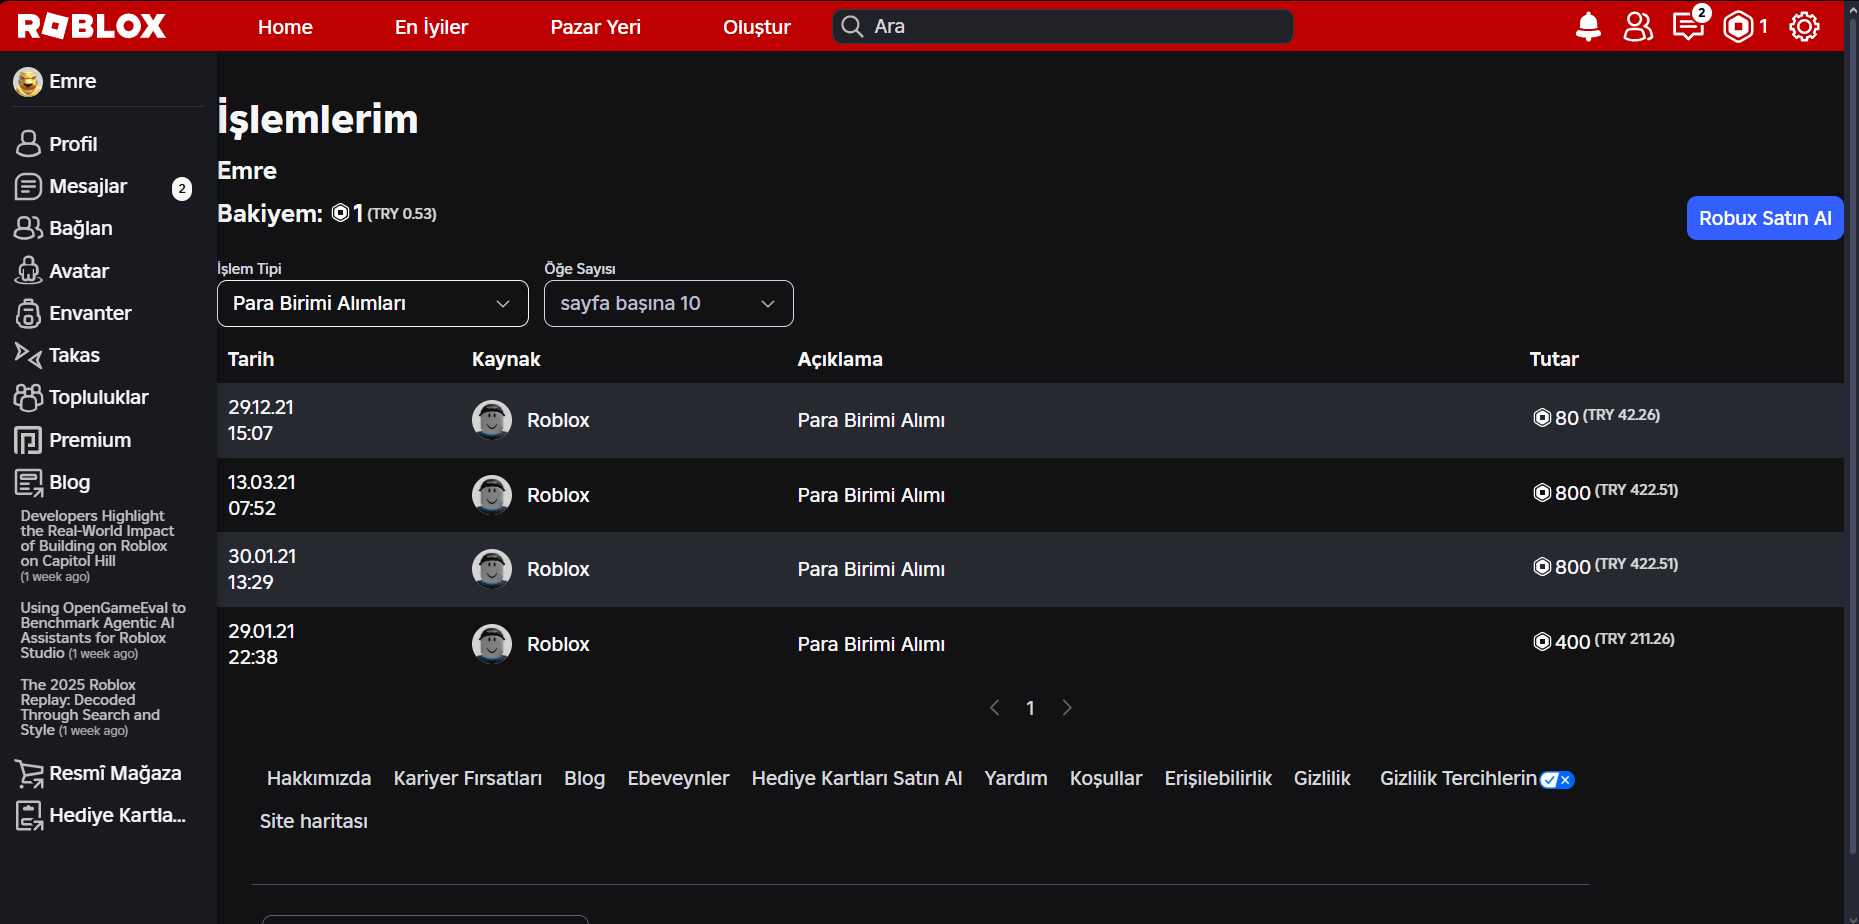Viewport: 1859px width, 924px height.
Task: Go to the next page arrow
Action: click(x=1067, y=708)
